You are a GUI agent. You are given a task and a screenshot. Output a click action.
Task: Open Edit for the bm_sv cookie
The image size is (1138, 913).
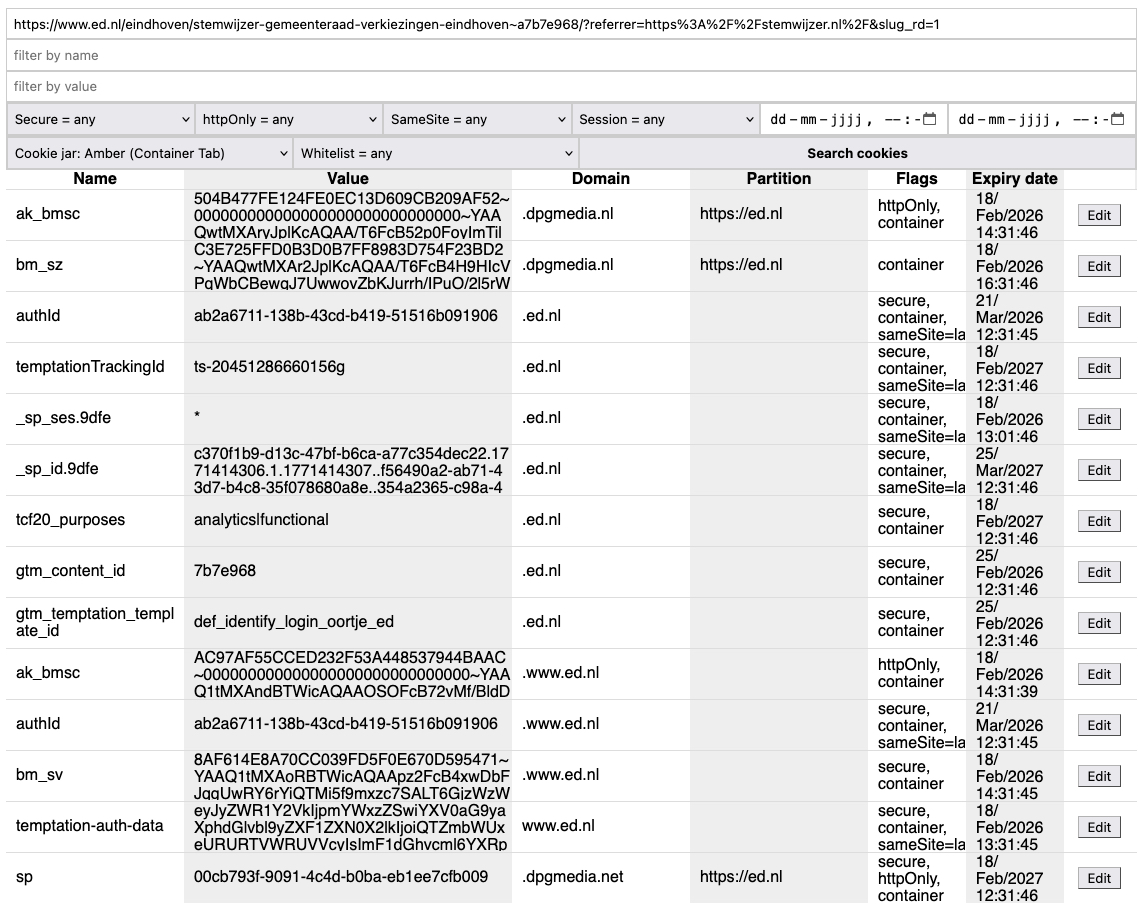point(1099,776)
